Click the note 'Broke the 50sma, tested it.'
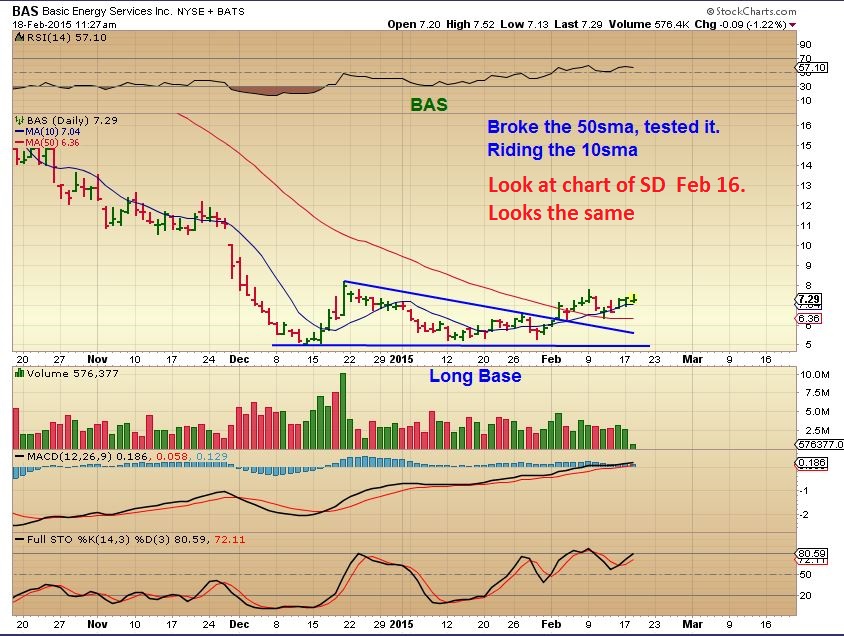The width and height of the screenshot is (844, 636). pos(603,127)
